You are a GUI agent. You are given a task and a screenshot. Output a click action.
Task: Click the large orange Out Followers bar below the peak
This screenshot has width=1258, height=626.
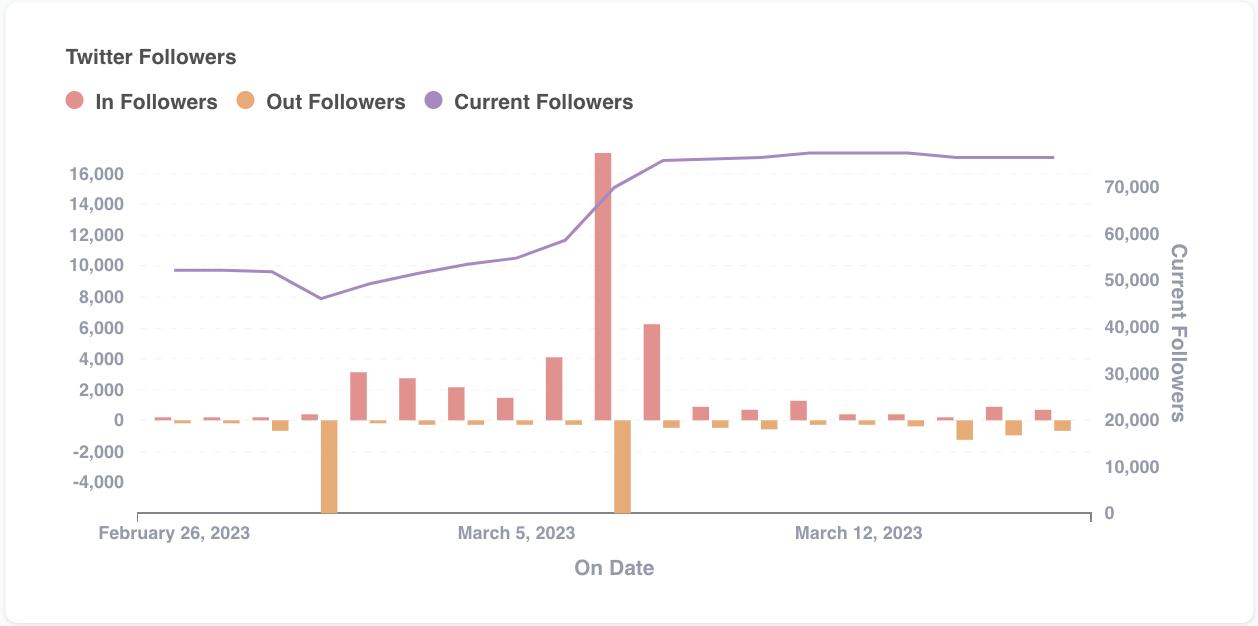[622, 466]
